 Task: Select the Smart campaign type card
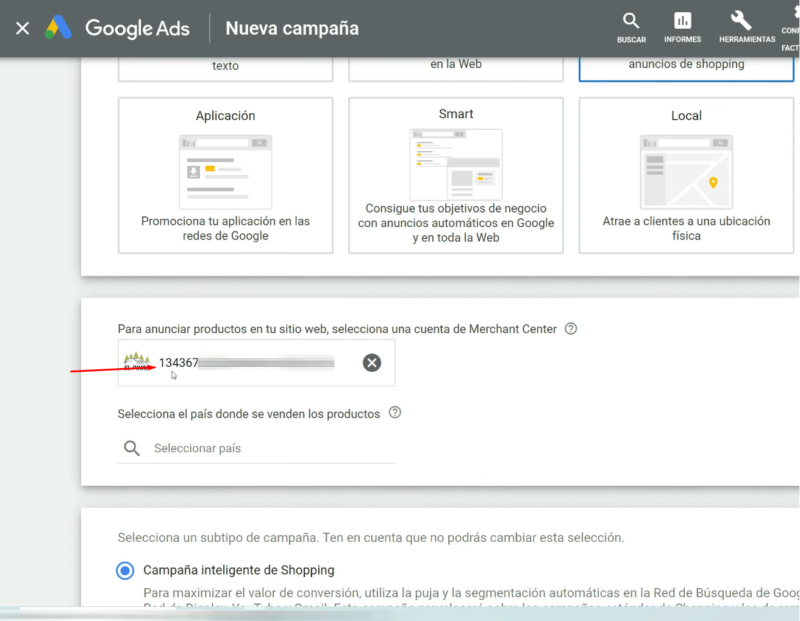click(456, 176)
